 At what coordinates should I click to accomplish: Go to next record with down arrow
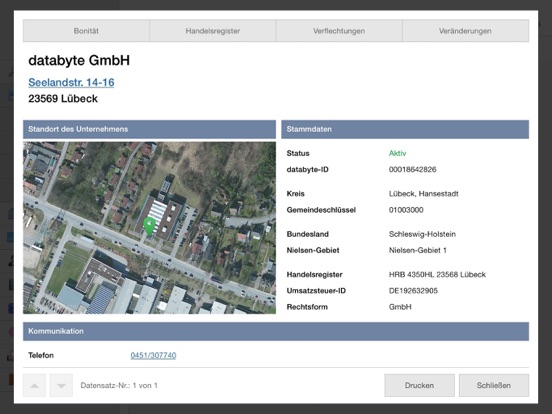pyautogui.click(x=61, y=385)
